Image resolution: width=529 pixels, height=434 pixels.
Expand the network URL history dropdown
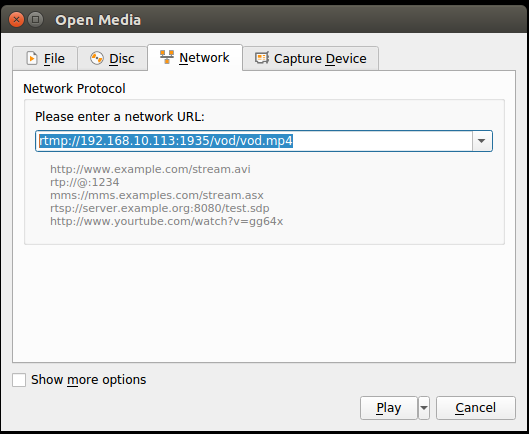pyautogui.click(x=482, y=141)
